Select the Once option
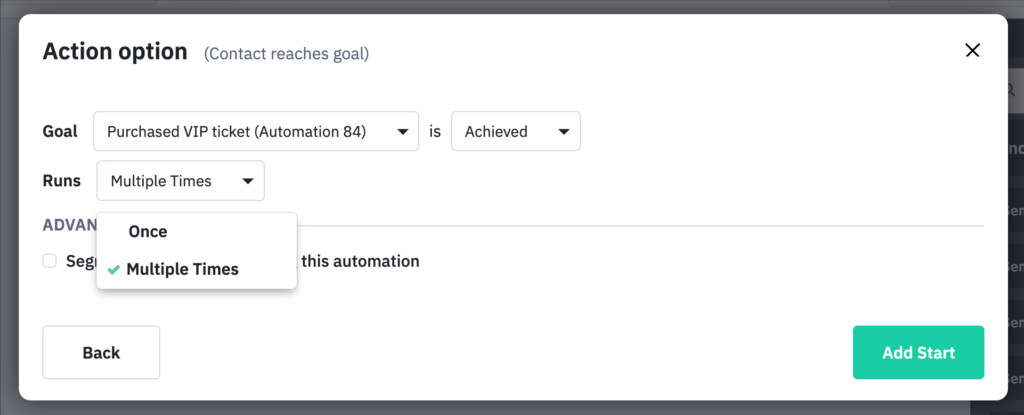 tap(148, 231)
